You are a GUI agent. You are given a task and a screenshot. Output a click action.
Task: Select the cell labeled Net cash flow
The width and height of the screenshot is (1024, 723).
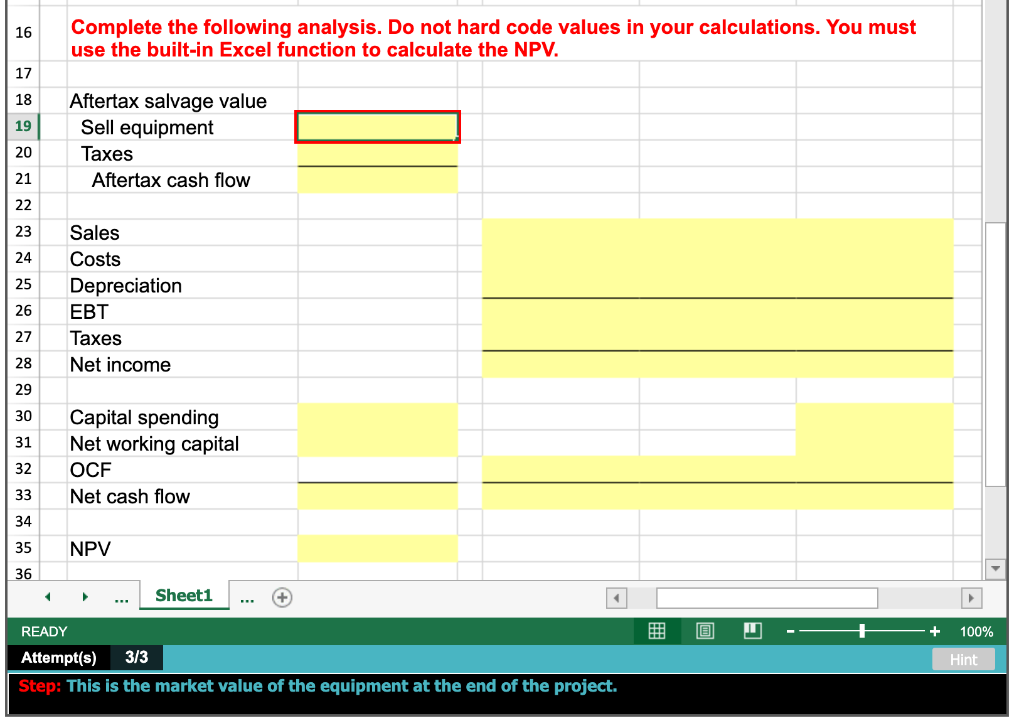(132, 495)
